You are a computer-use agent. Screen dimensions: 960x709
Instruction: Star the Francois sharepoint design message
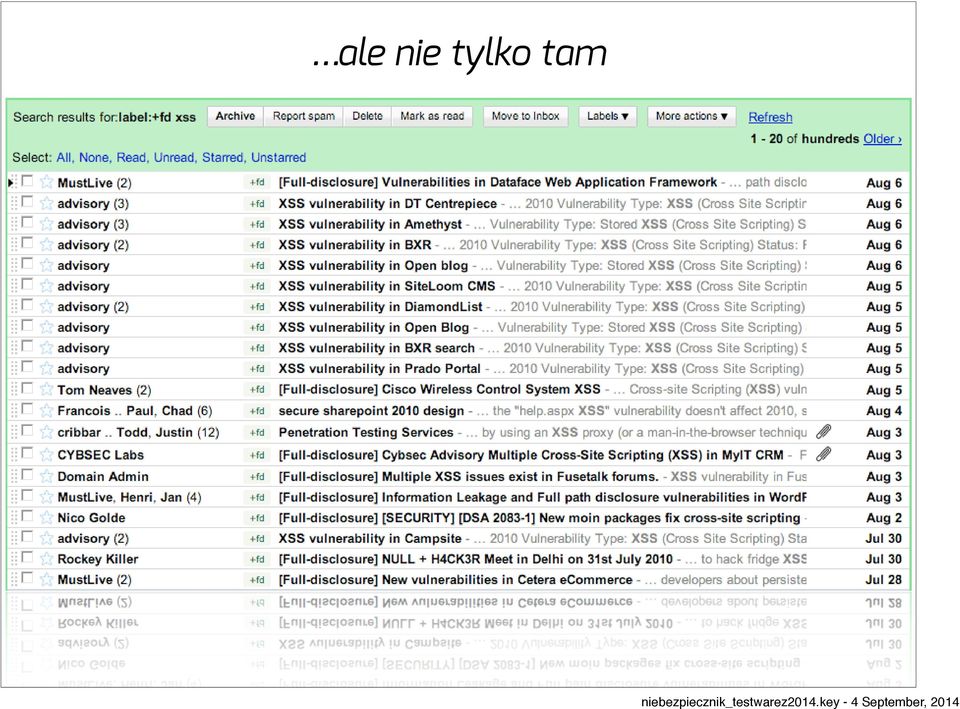(x=47, y=411)
